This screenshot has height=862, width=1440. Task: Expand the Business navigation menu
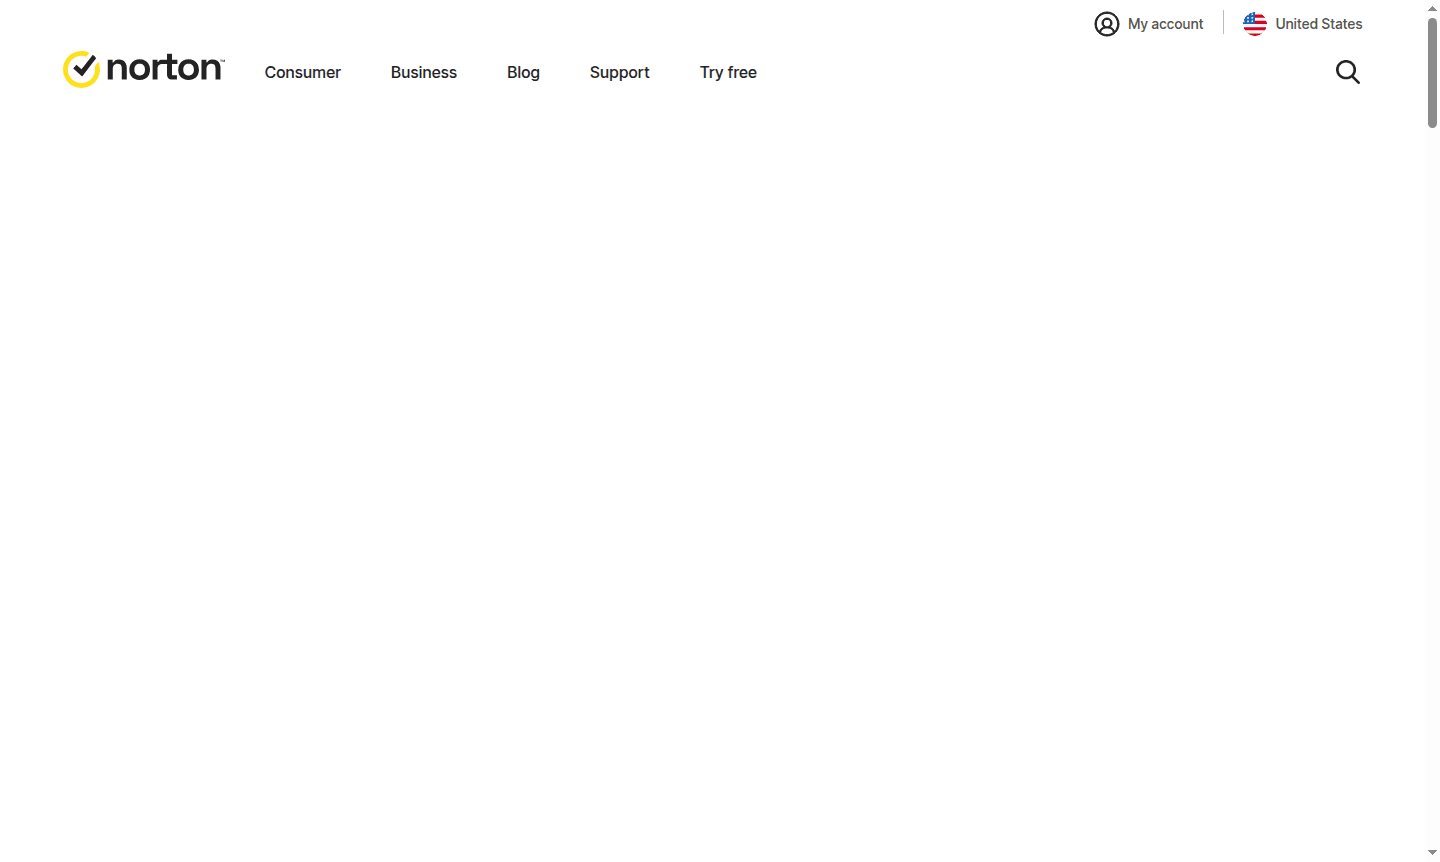coord(423,72)
